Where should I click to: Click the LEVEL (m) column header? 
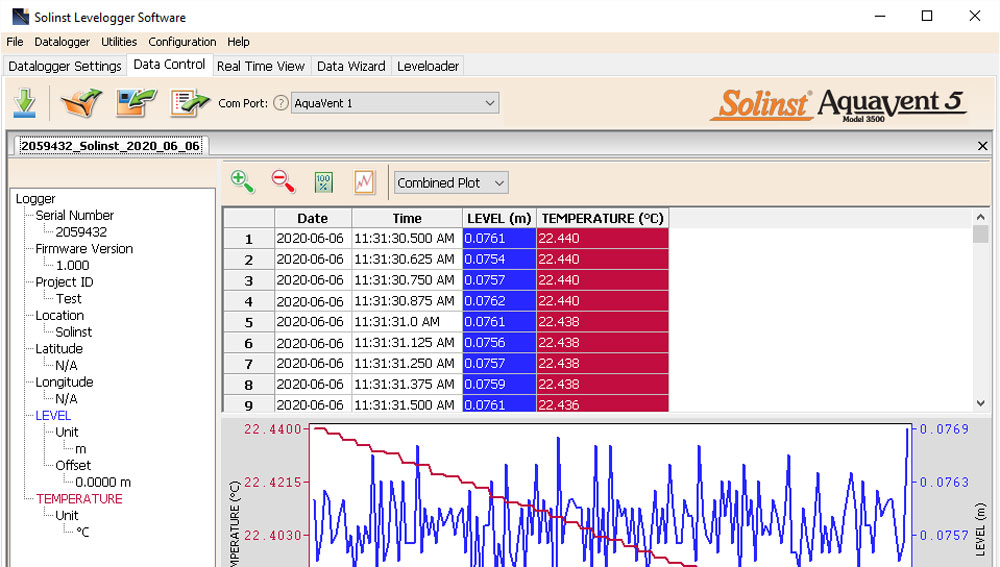coord(499,218)
